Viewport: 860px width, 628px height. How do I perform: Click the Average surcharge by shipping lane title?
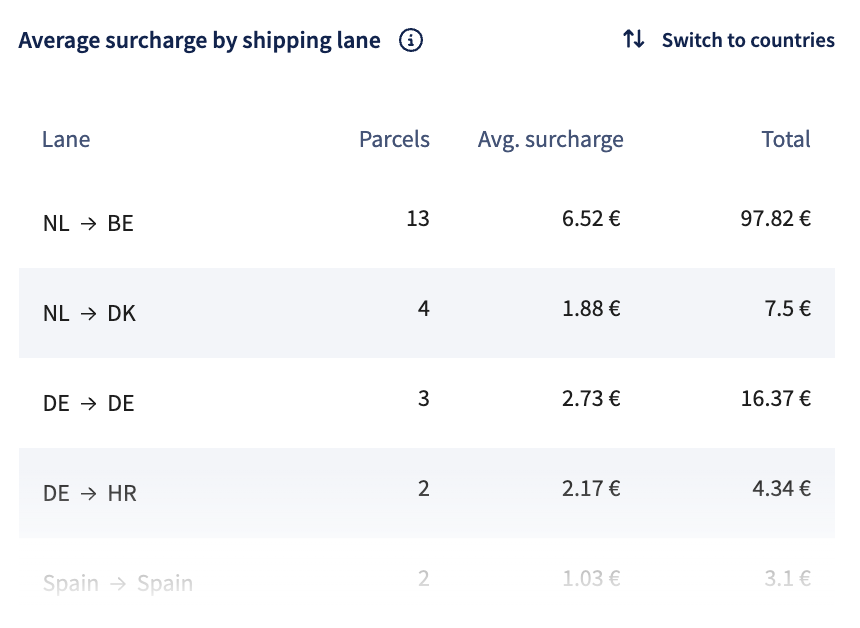point(199,40)
